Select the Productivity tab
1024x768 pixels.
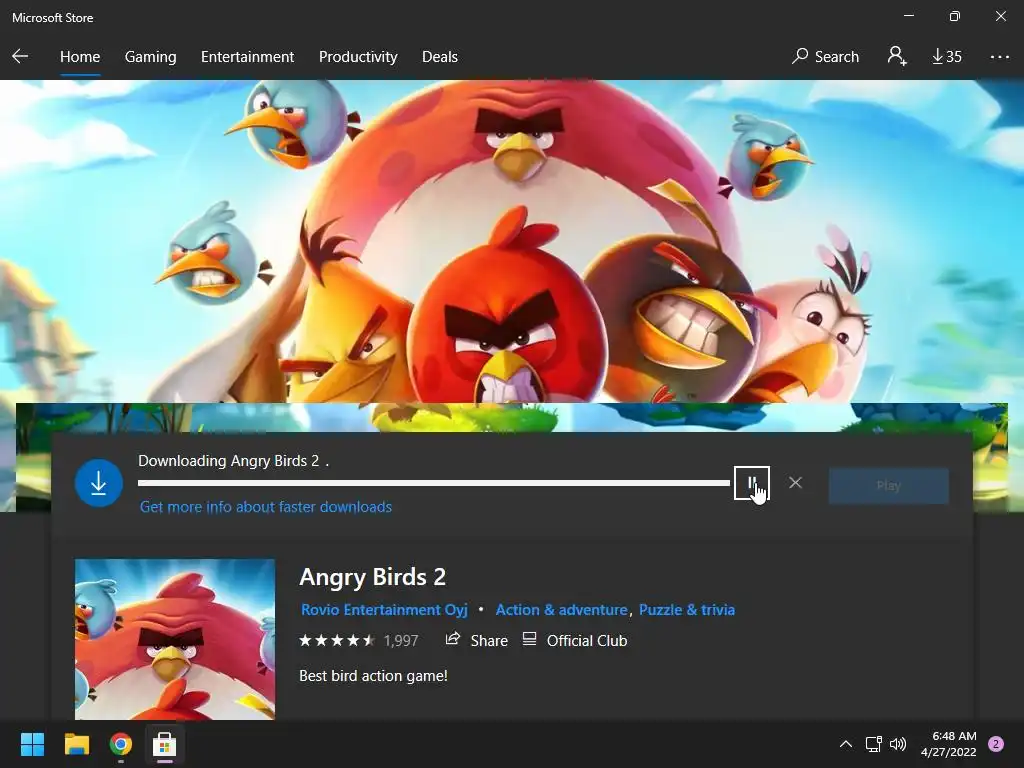point(358,57)
